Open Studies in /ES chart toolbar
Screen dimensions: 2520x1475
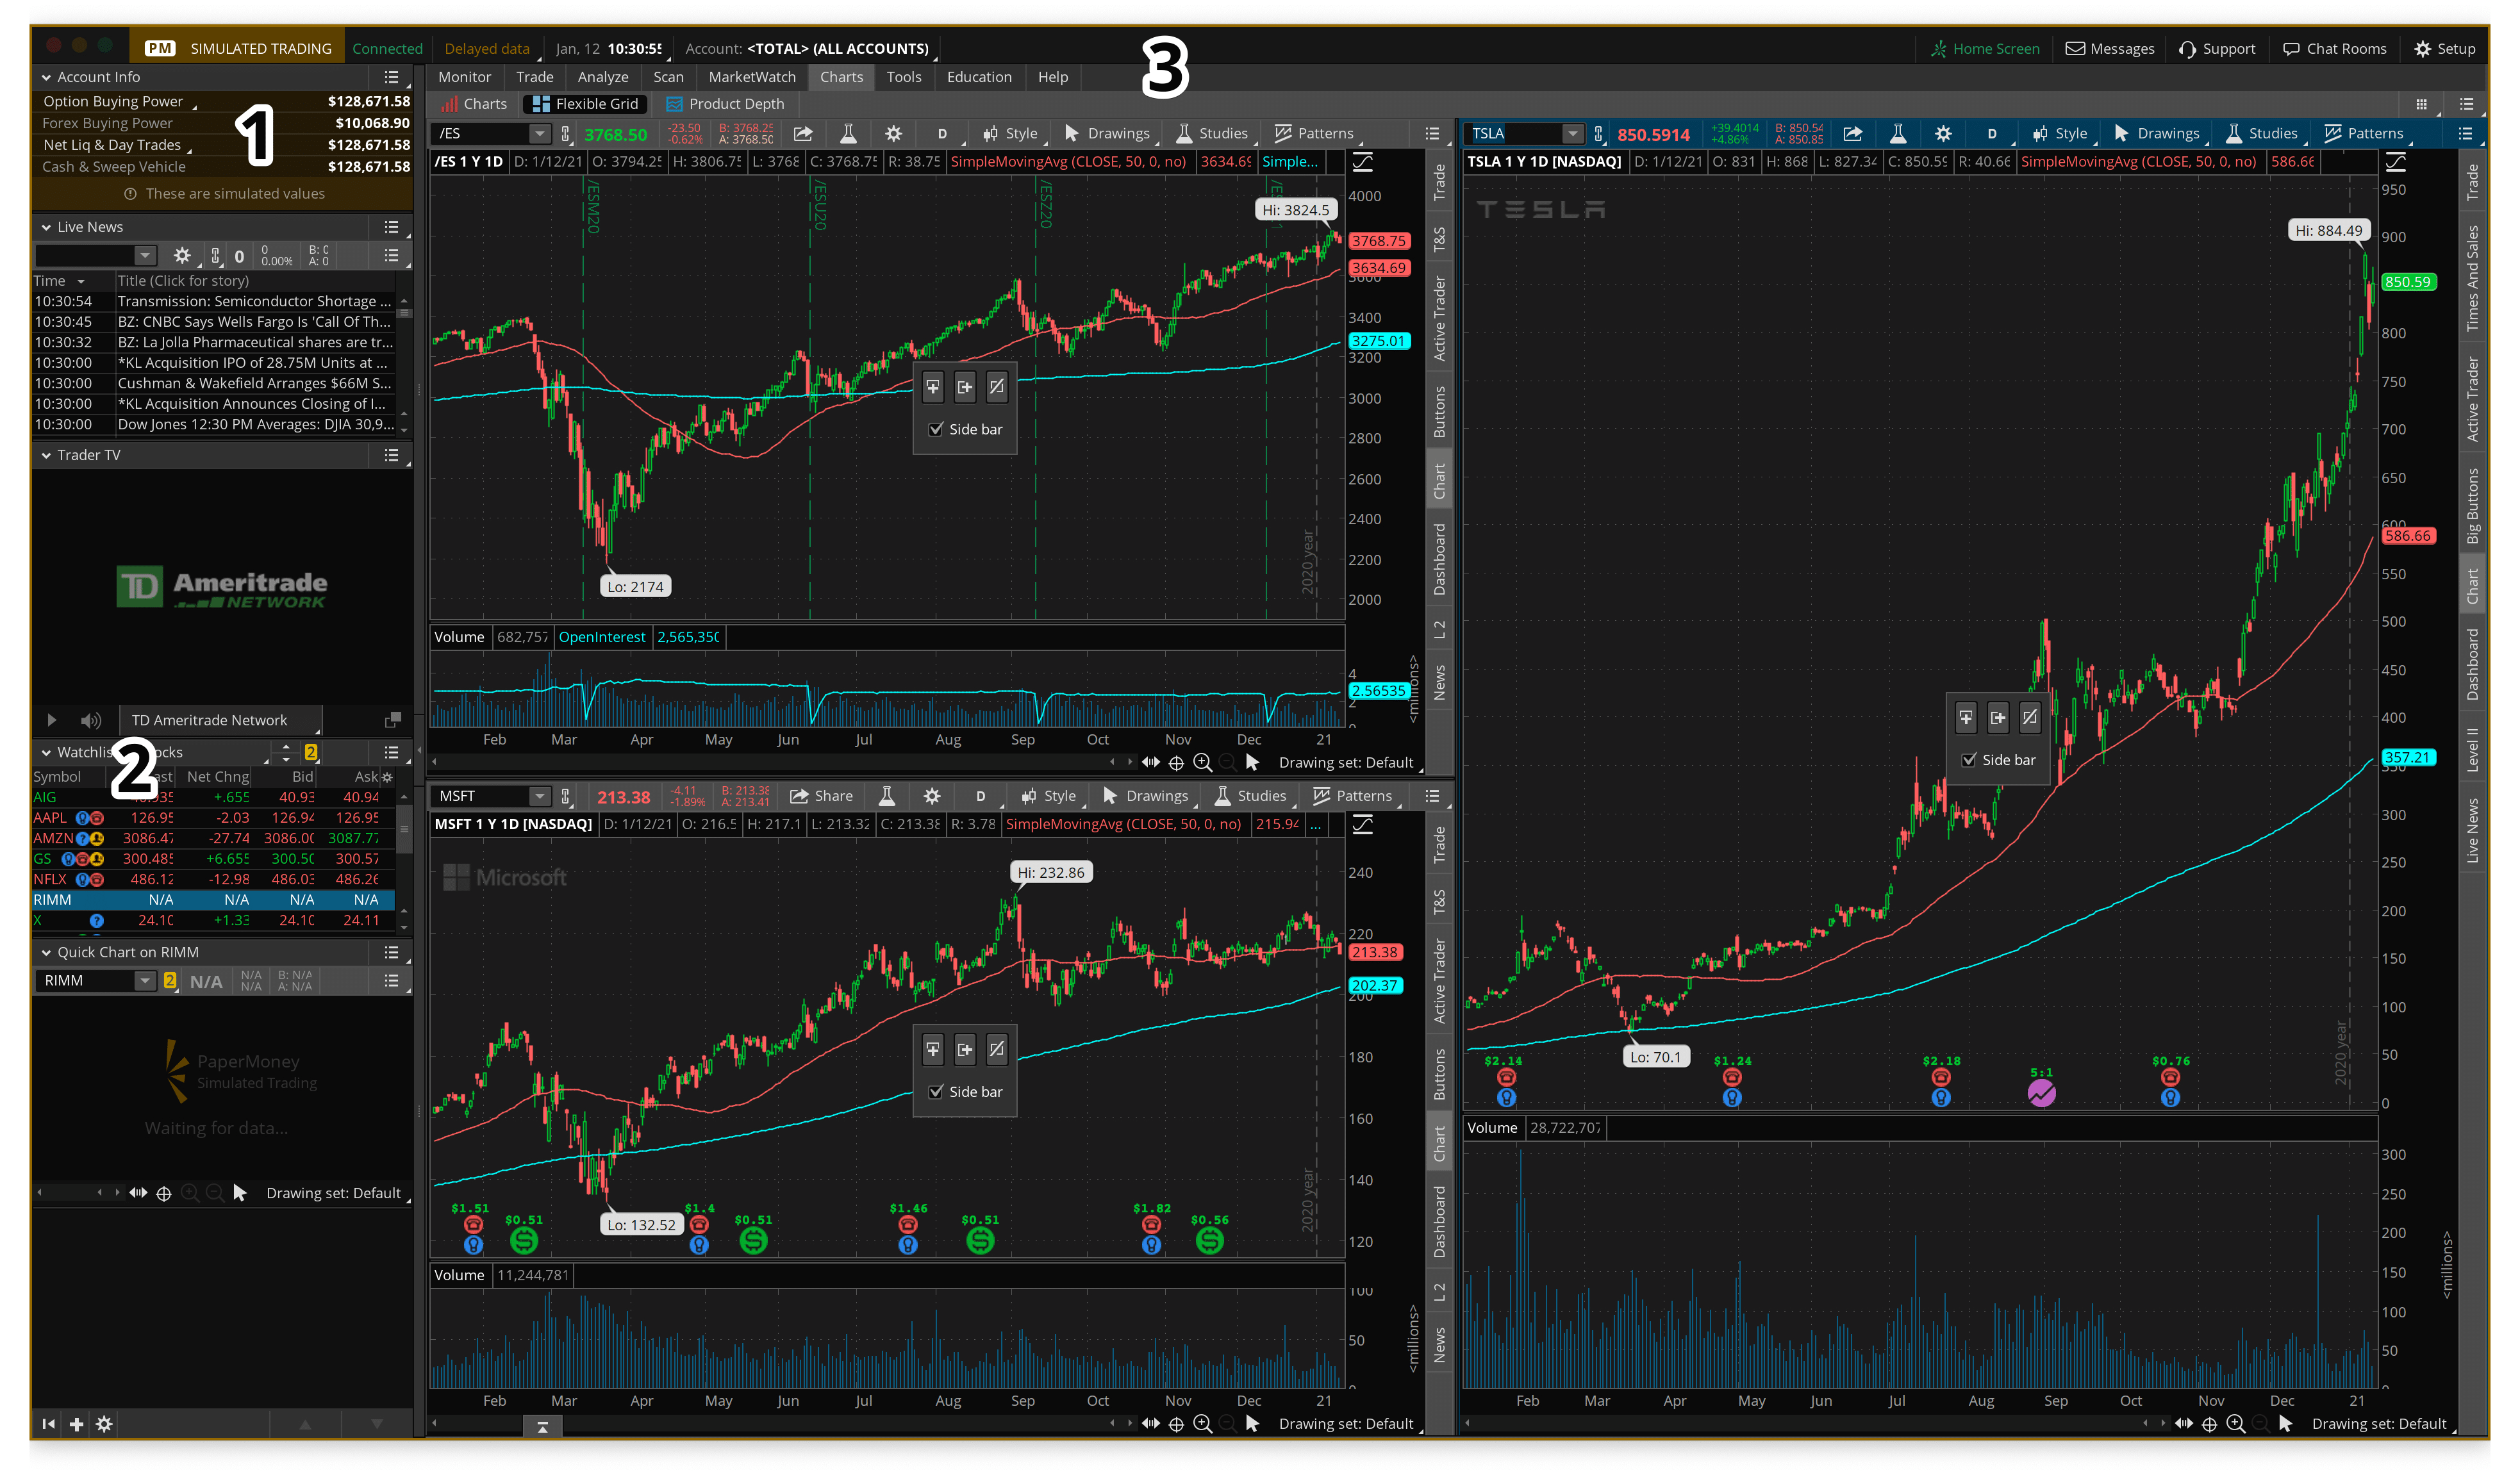click(1212, 134)
